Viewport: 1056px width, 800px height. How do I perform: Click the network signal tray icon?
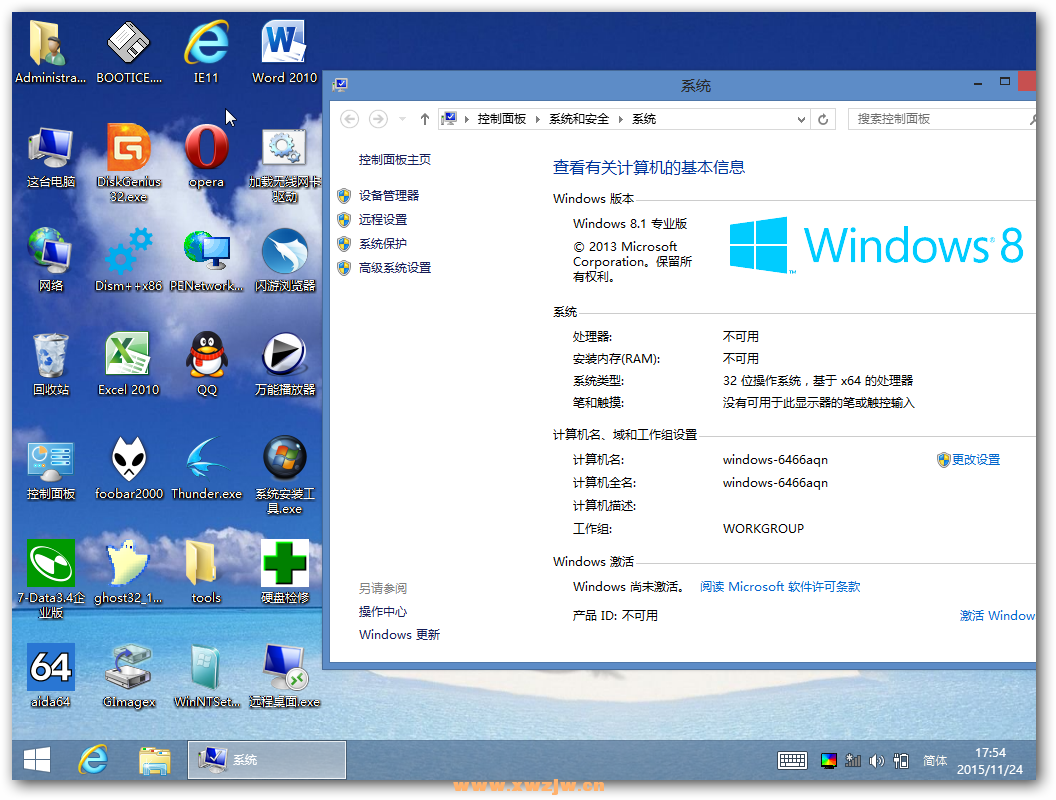coord(853,761)
